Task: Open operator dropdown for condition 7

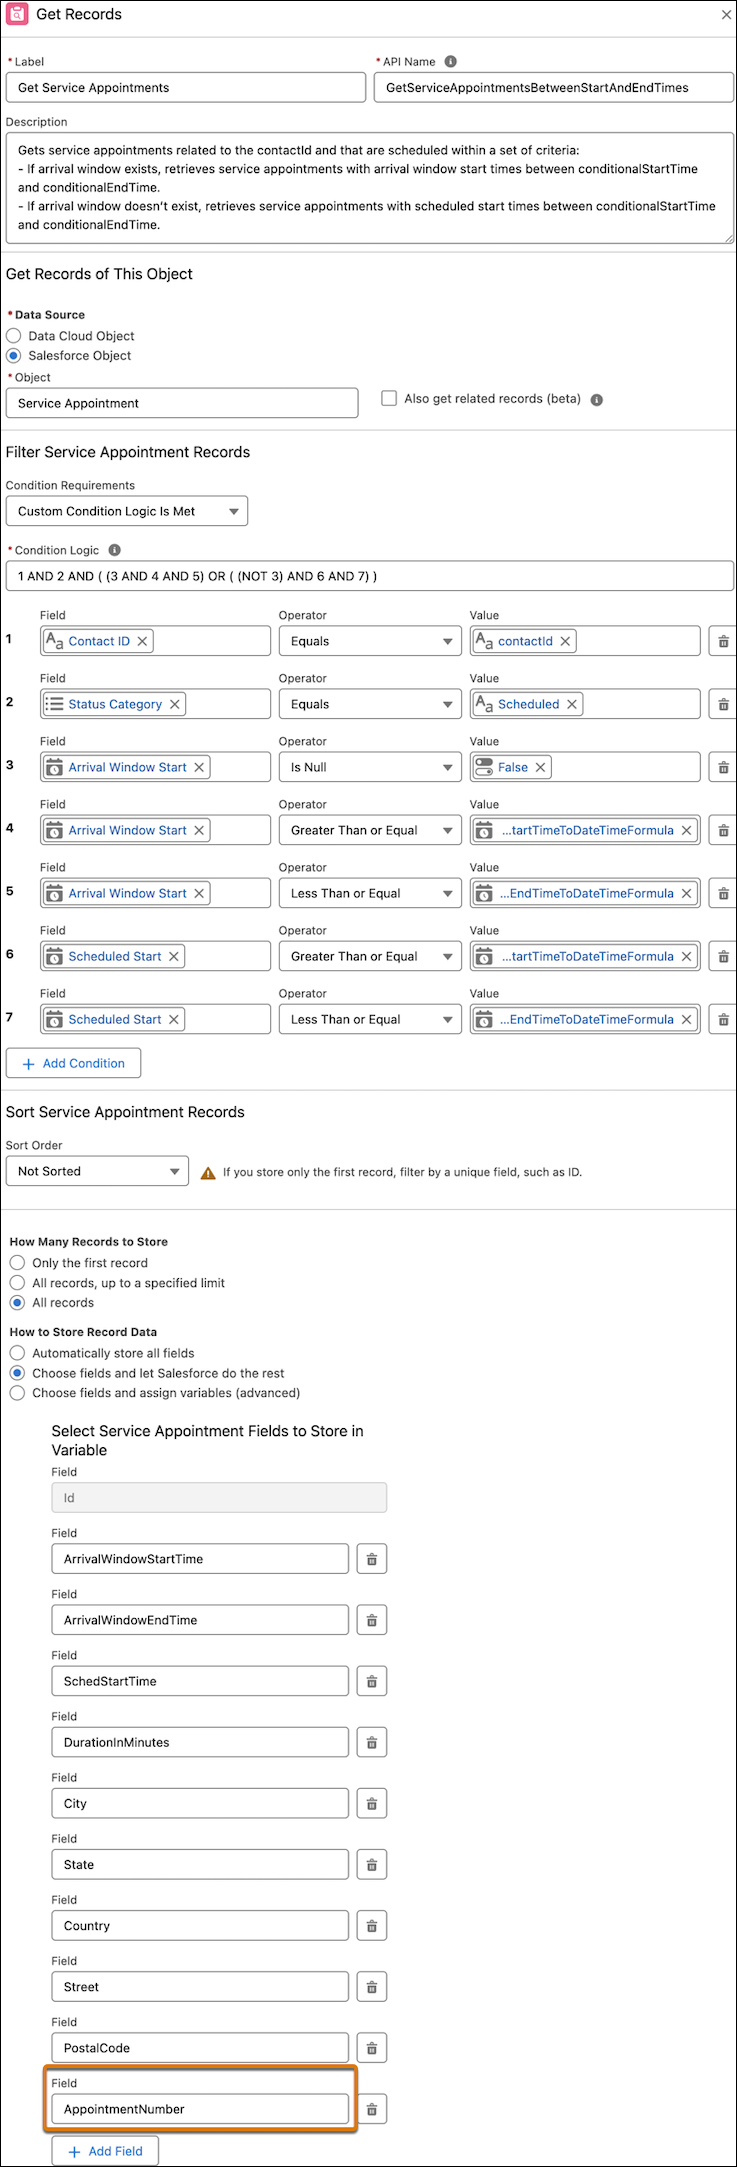Action: 370,1019
